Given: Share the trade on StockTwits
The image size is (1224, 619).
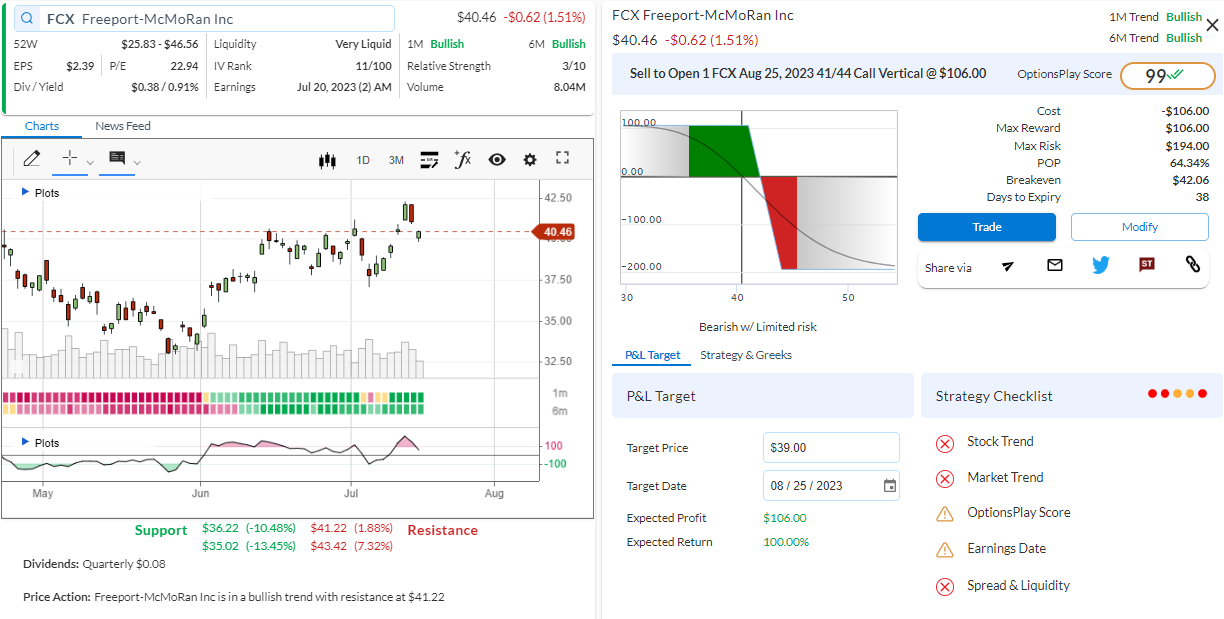Looking at the screenshot, I should tap(1147, 265).
